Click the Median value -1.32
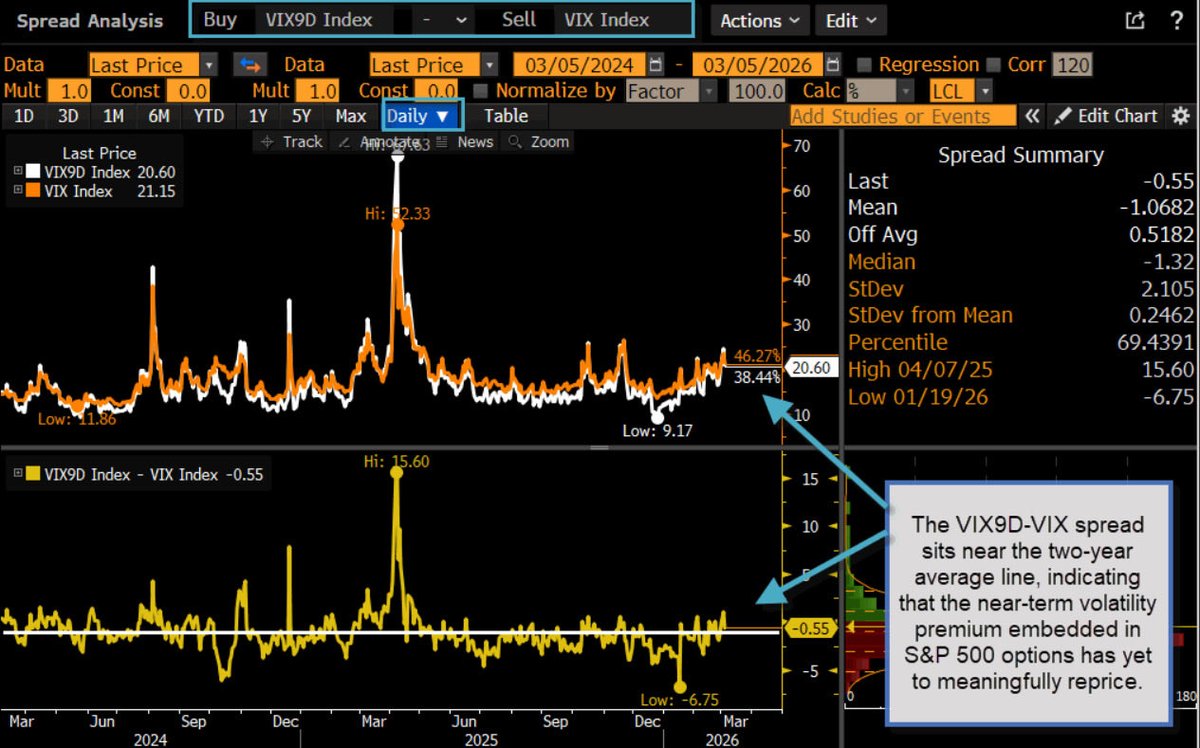Screen dimensions: 1200x748 pos(1169,262)
